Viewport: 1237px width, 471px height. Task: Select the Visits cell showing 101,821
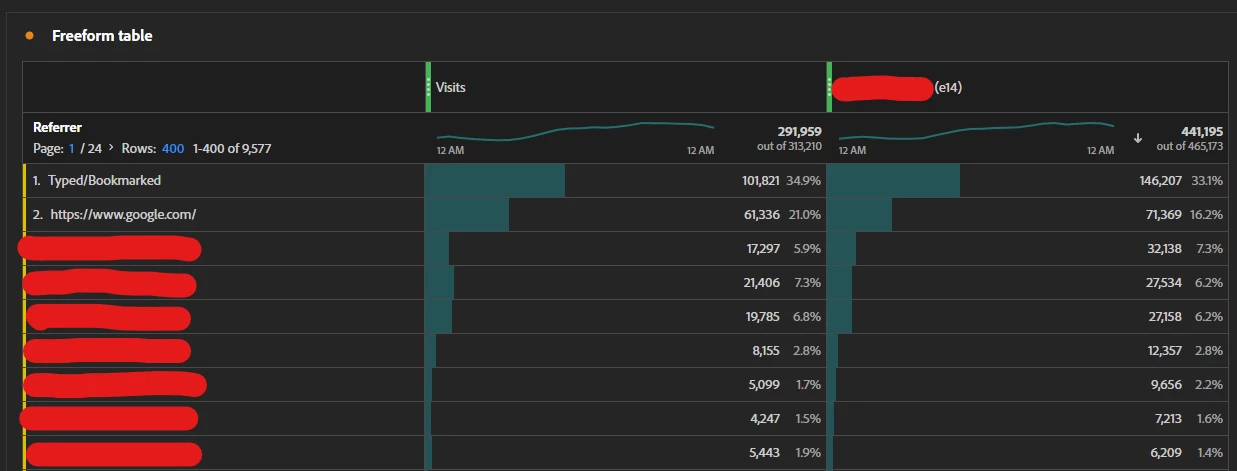[x=626, y=181]
